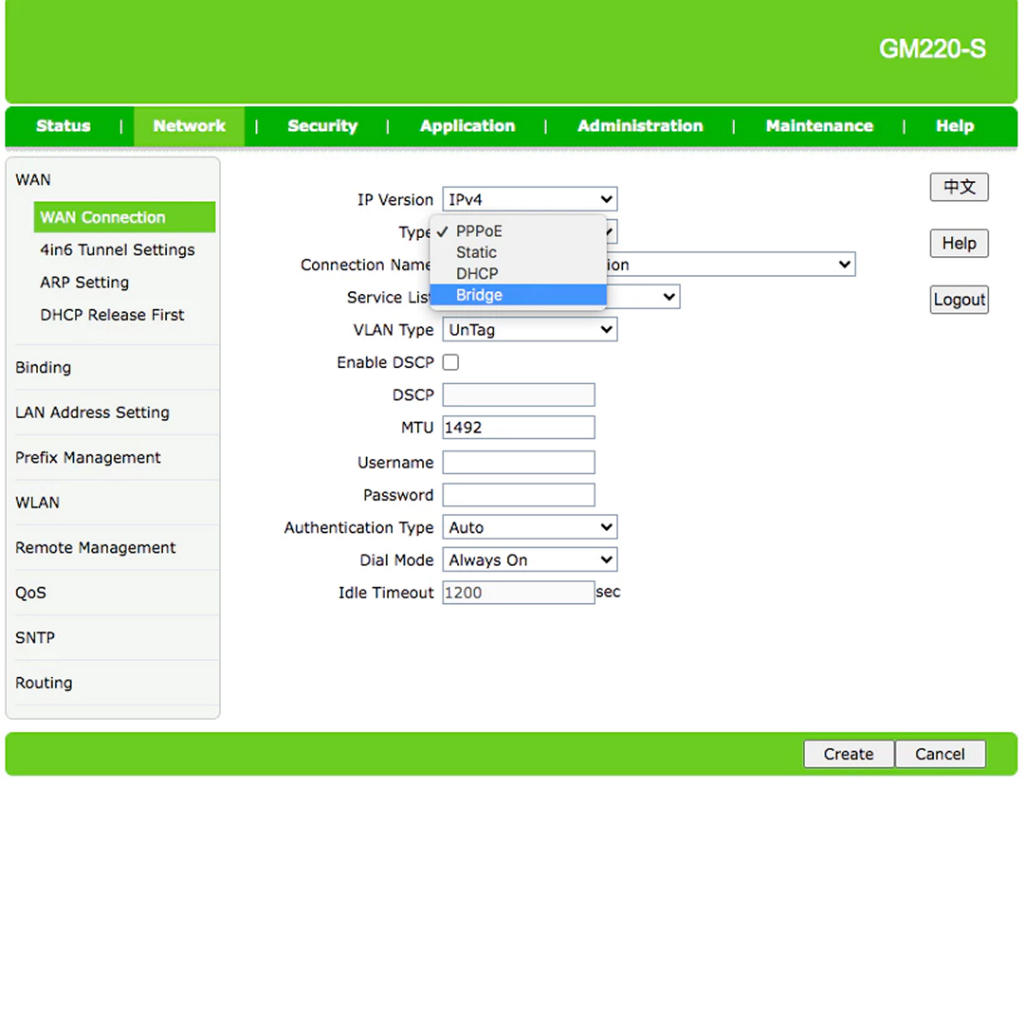
Task: Go to the Administration tab
Action: (x=640, y=126)
